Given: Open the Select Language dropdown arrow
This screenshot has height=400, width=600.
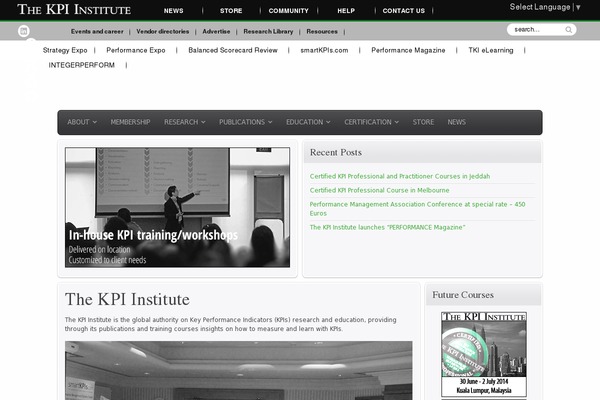Looking at the screenshot, I should [x=578, y=7].
